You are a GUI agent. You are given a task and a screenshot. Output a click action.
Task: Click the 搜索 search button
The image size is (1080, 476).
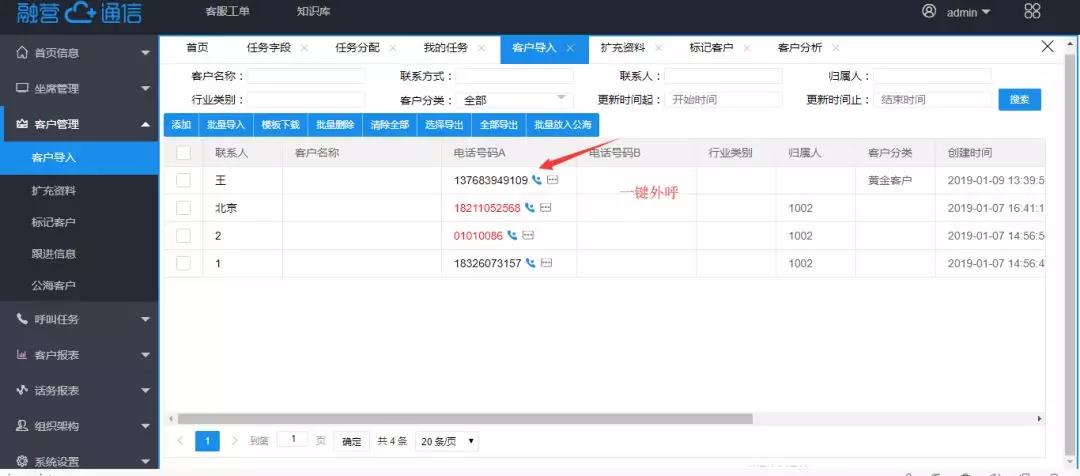click(x=1019, y=100)
